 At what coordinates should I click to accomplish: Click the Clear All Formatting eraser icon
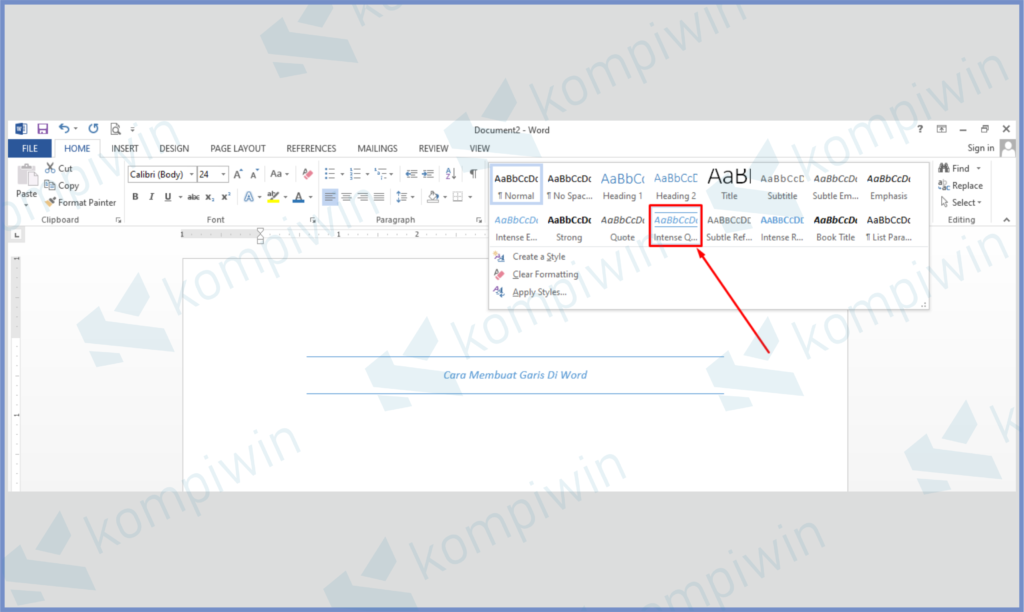pos(307,174)
